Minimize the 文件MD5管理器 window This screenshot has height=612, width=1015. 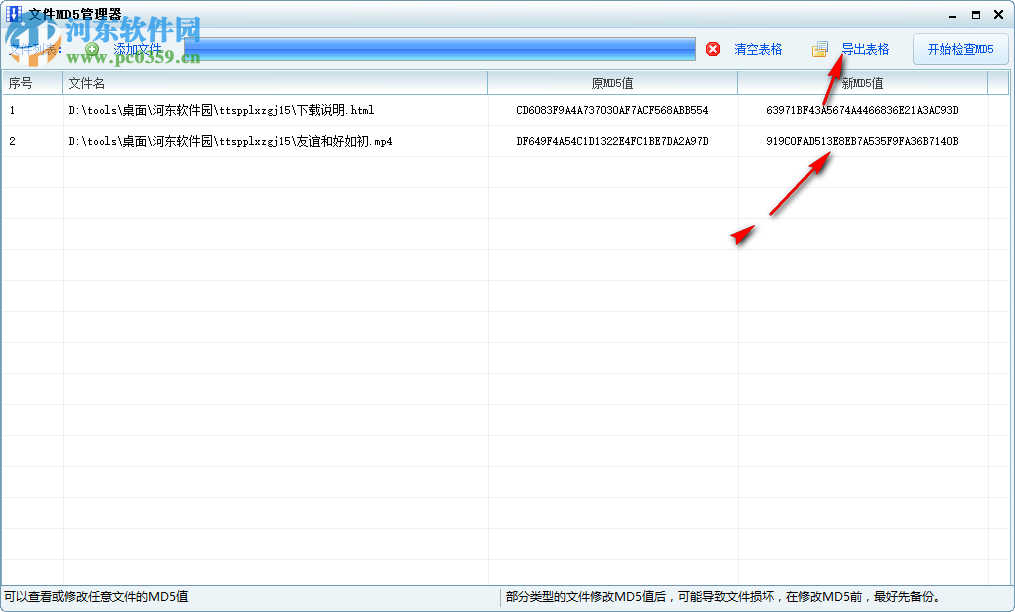[x=952, y=15]
